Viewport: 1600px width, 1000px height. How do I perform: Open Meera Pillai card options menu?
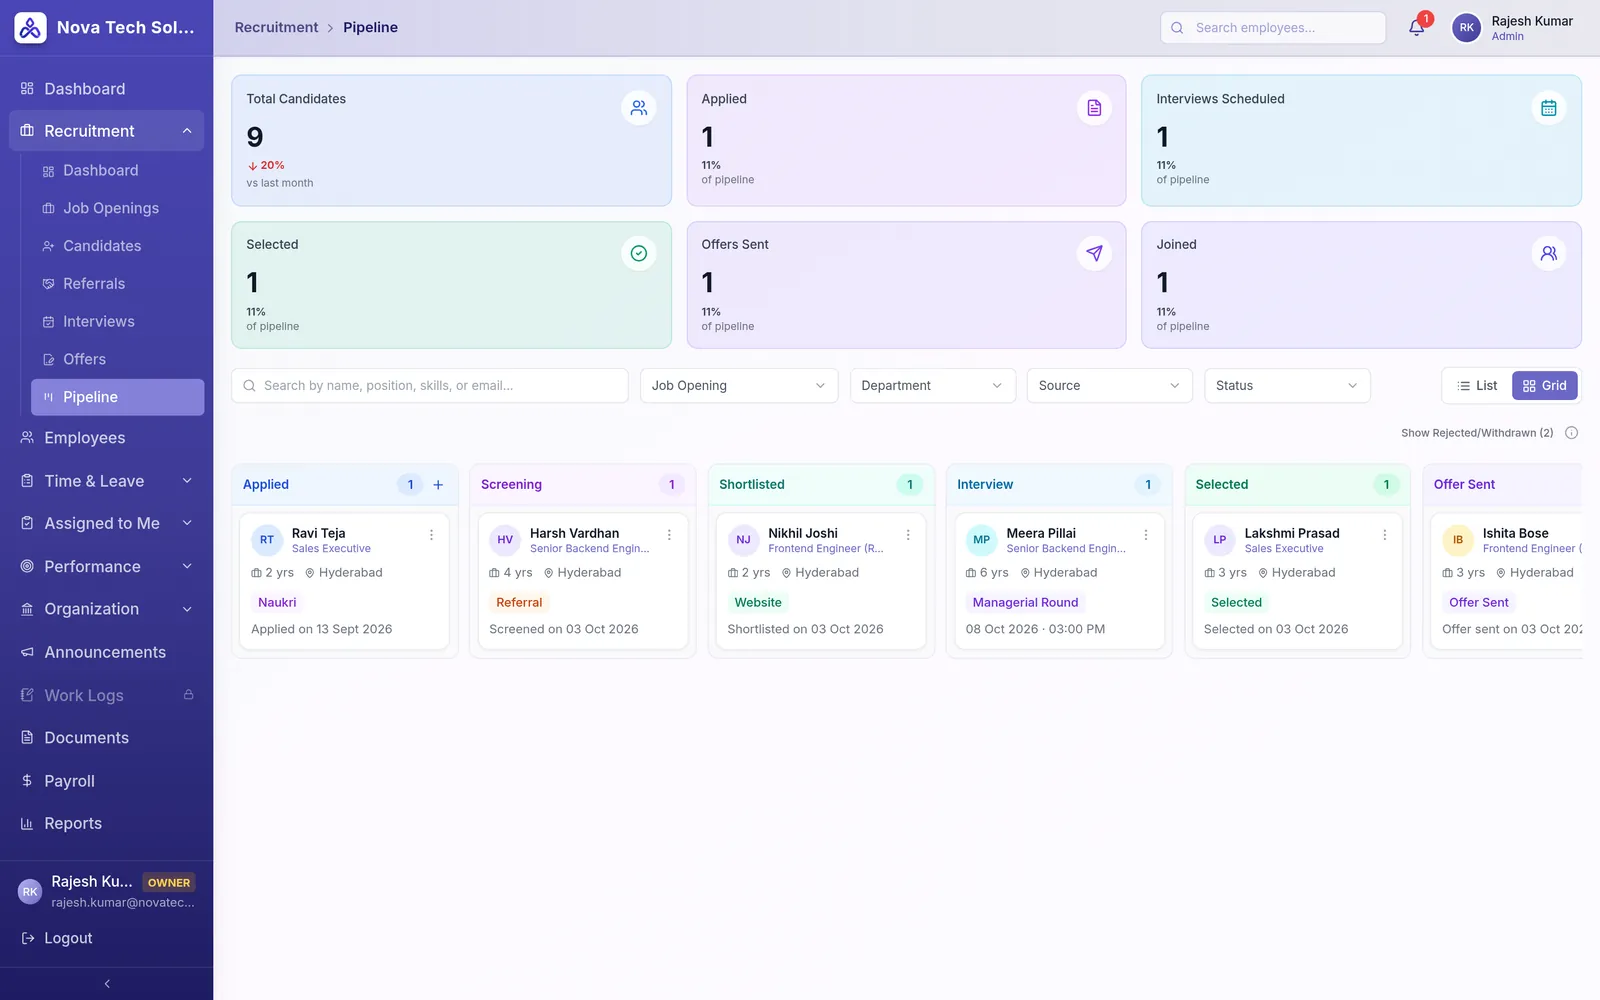pos(1146,535)
